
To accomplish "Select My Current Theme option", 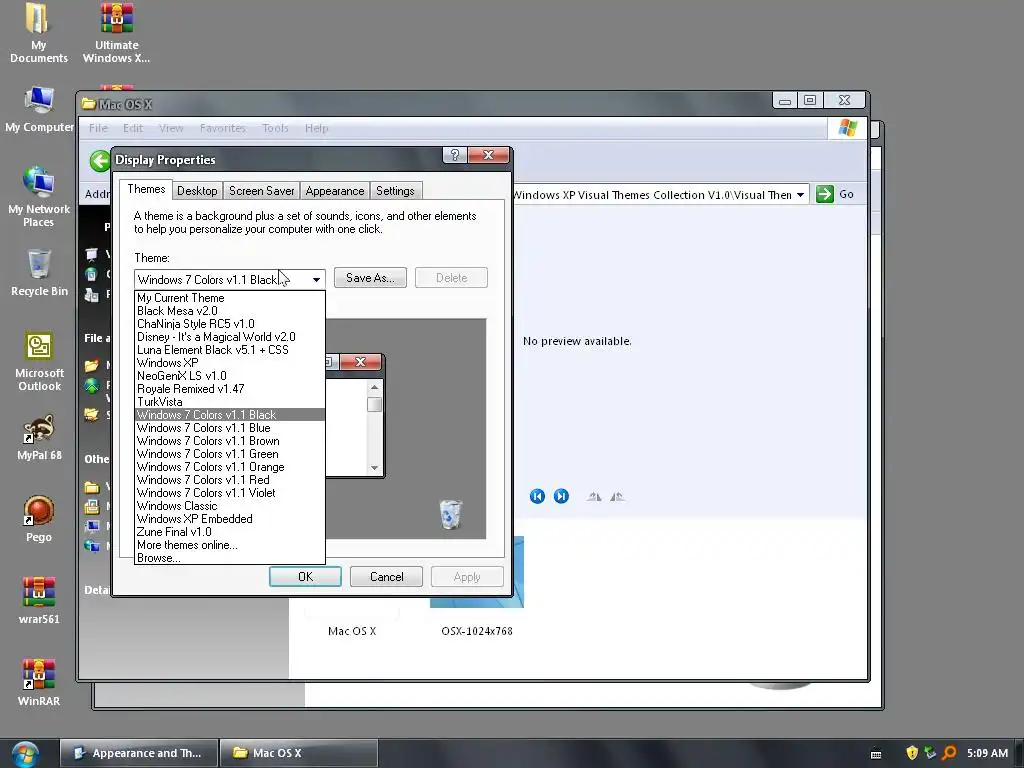I will [230, 298].
